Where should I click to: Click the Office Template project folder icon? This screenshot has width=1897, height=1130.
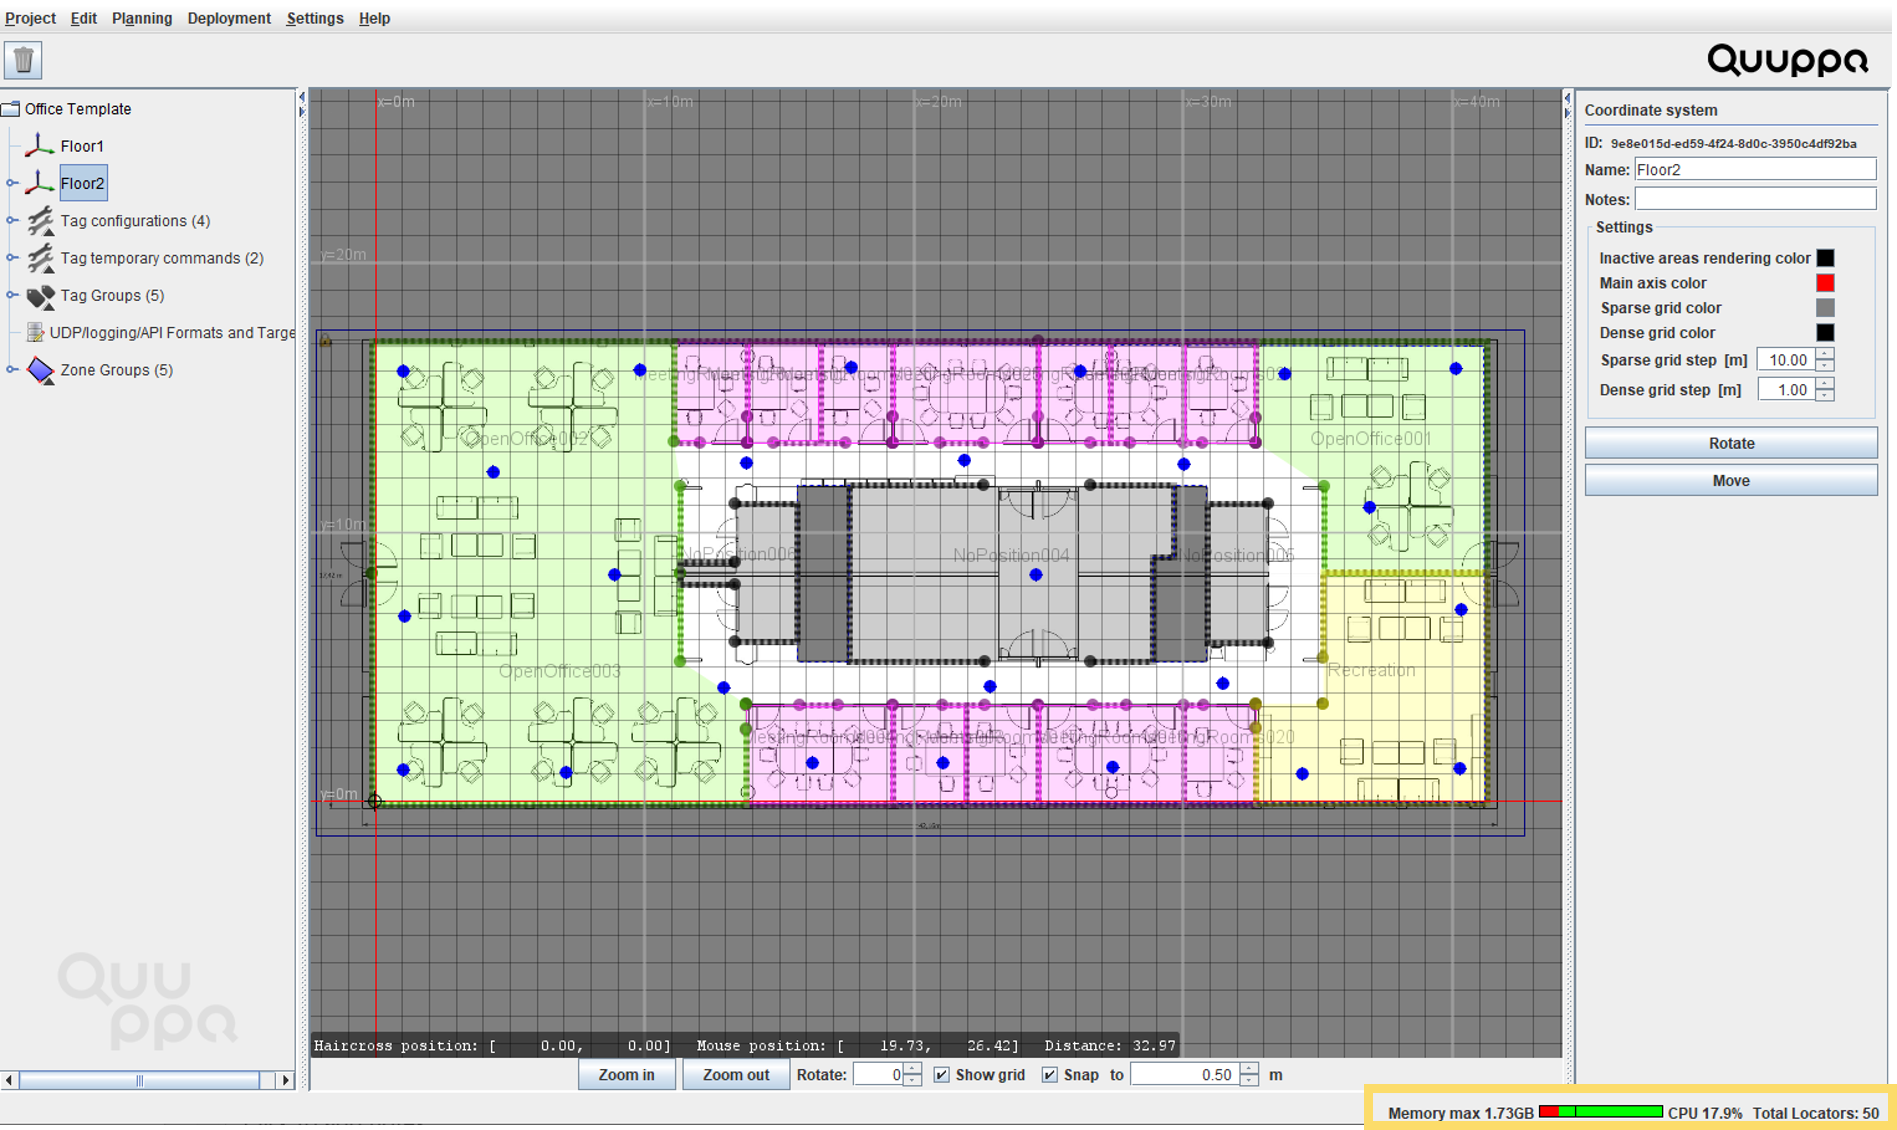[11, 109]
